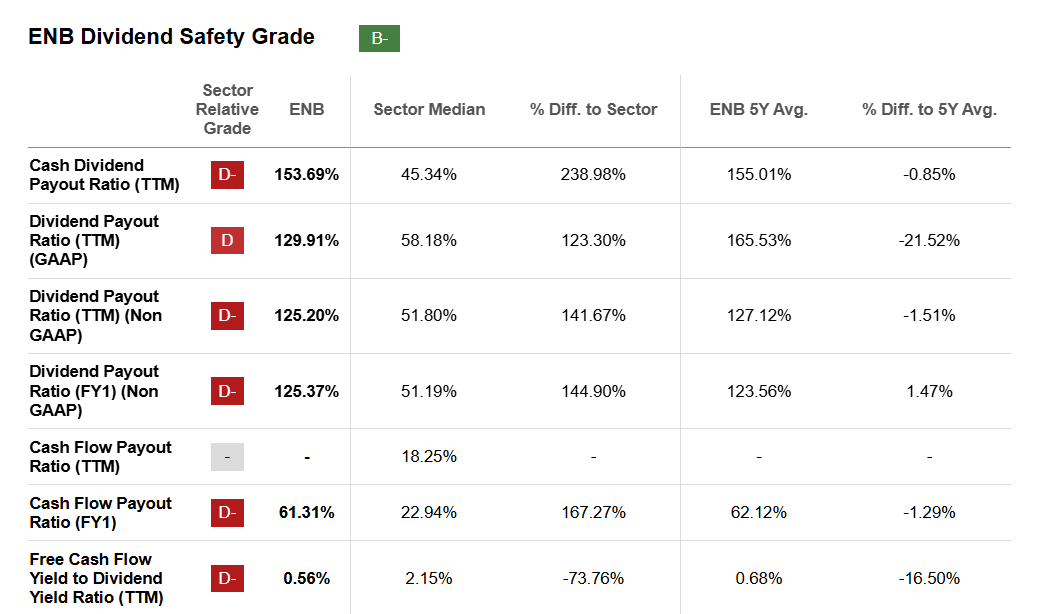Screen dimensions: 1040x614
Task: Select the Cash Flow Payout Ratio (FY1) row label
Action: pyautogui.click(x=100, y=513)
